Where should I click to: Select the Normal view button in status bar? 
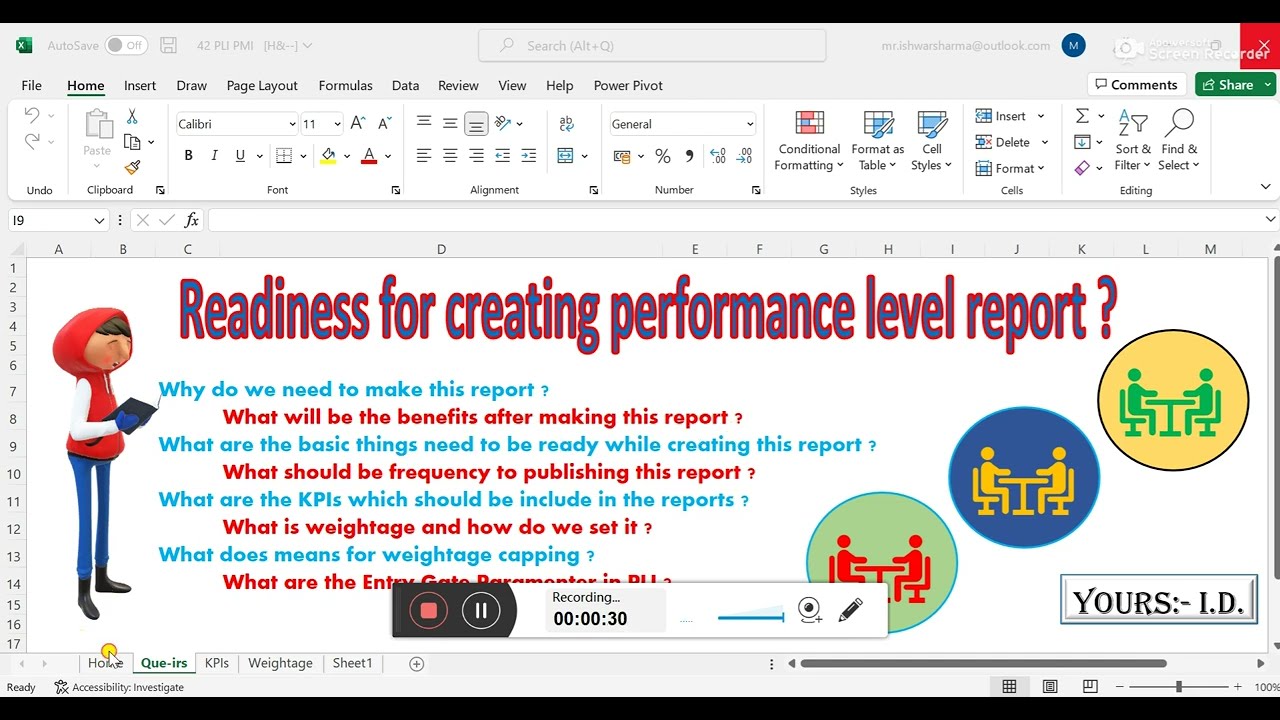pos(1010,687)
